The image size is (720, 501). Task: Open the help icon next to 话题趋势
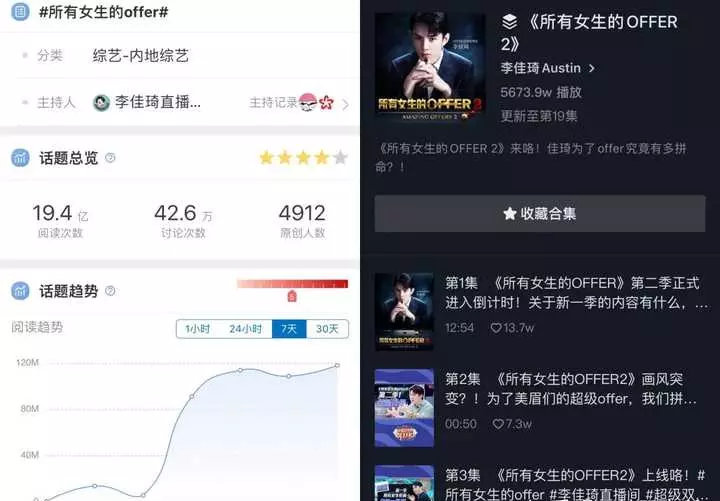(110, 291)
